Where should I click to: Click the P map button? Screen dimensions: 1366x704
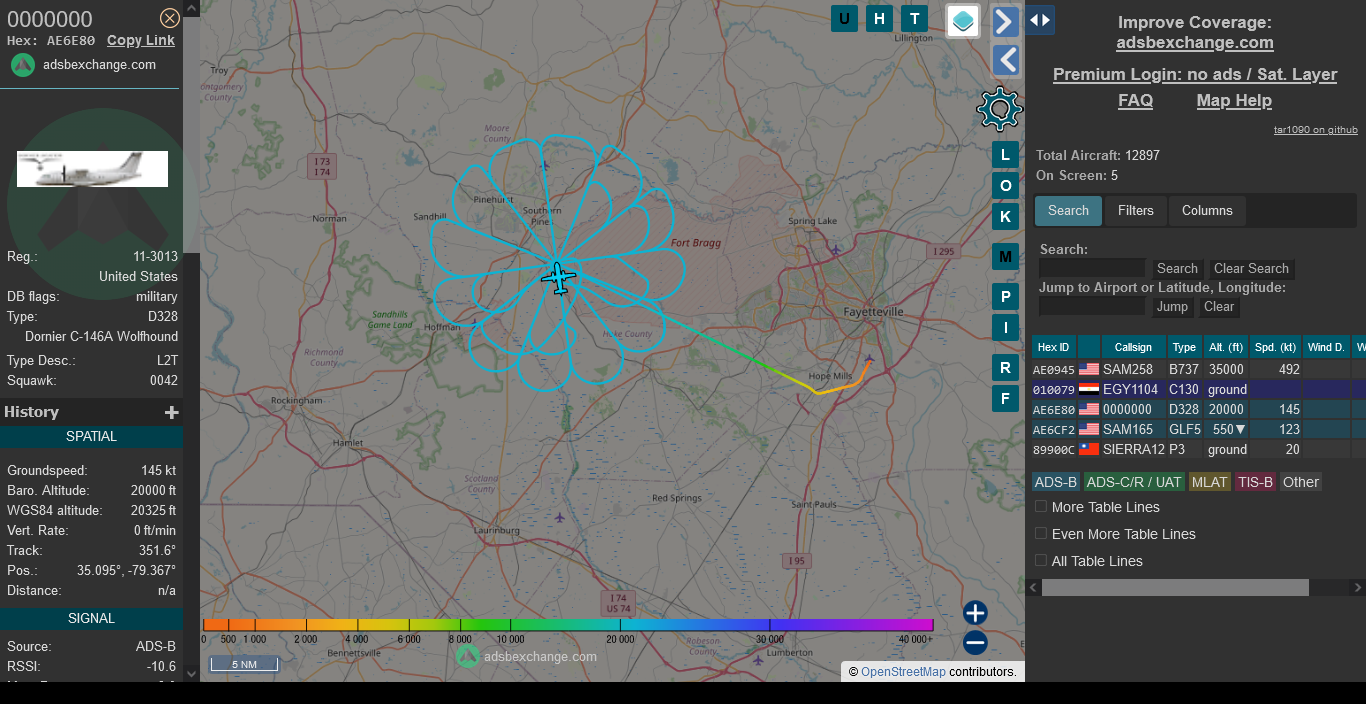[1005, 297]
